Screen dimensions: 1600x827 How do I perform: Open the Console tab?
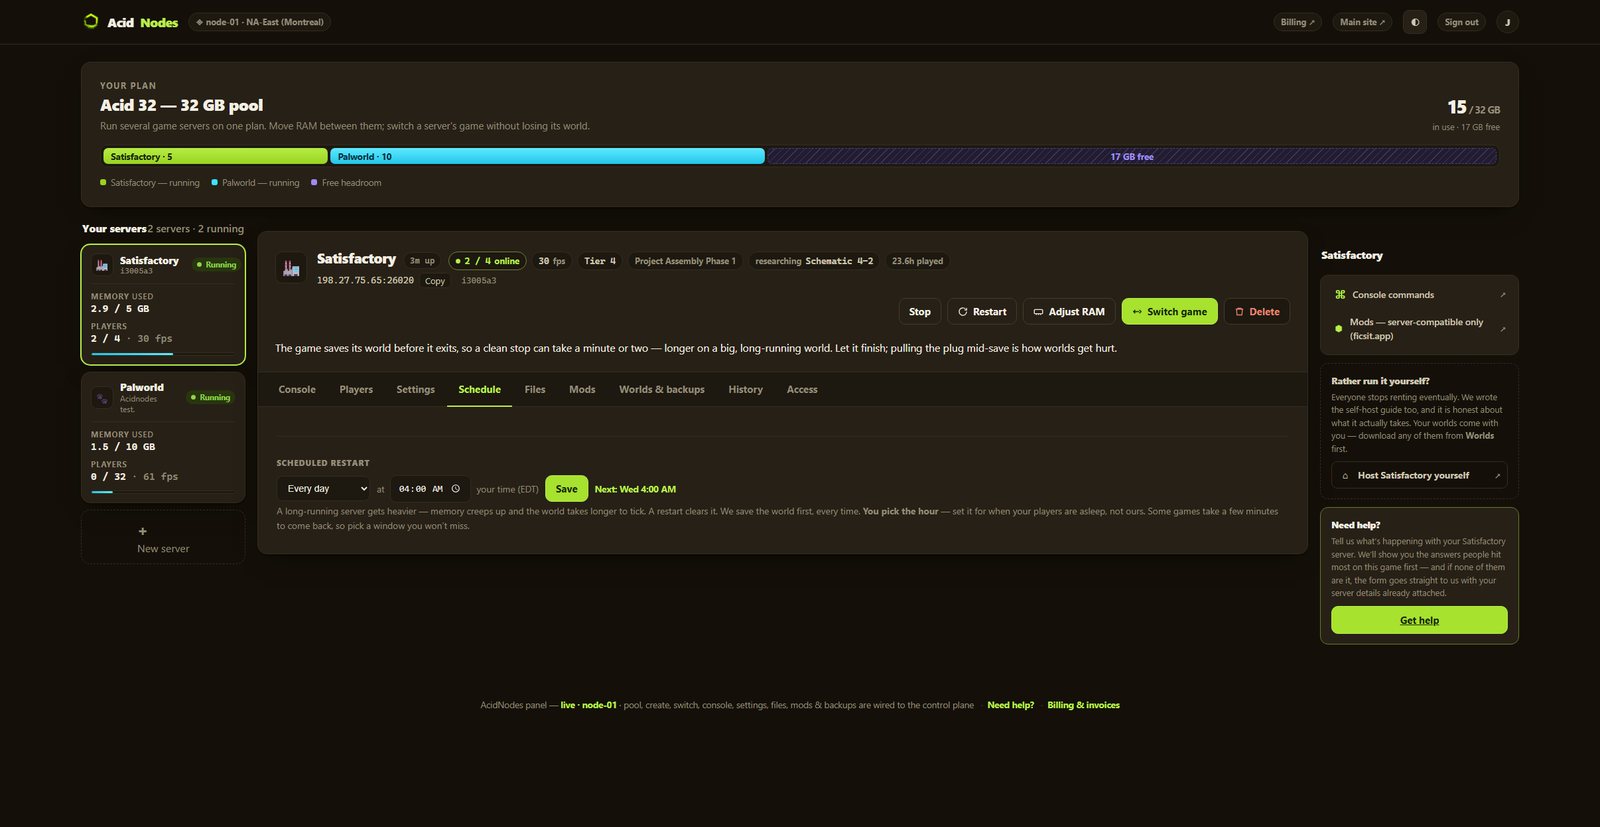click(x=297, y=390)
